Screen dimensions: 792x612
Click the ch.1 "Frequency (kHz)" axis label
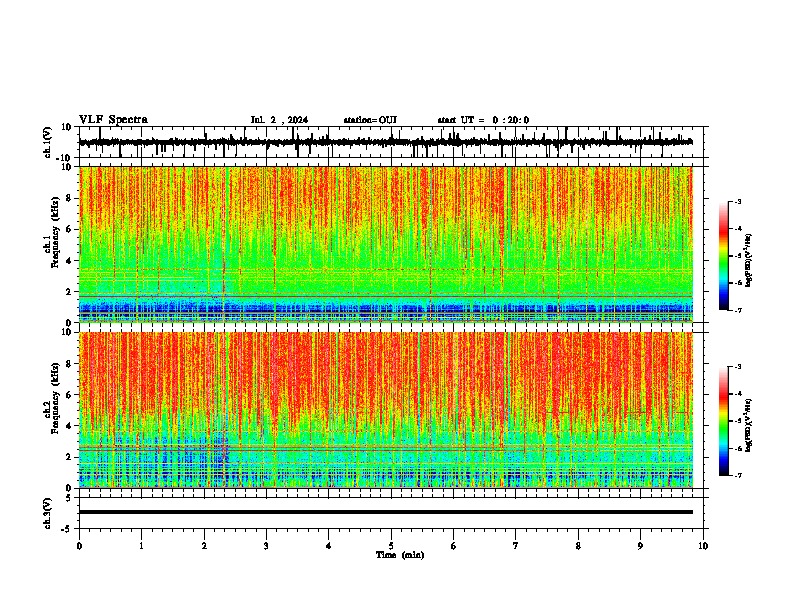[x=55, y=232]
